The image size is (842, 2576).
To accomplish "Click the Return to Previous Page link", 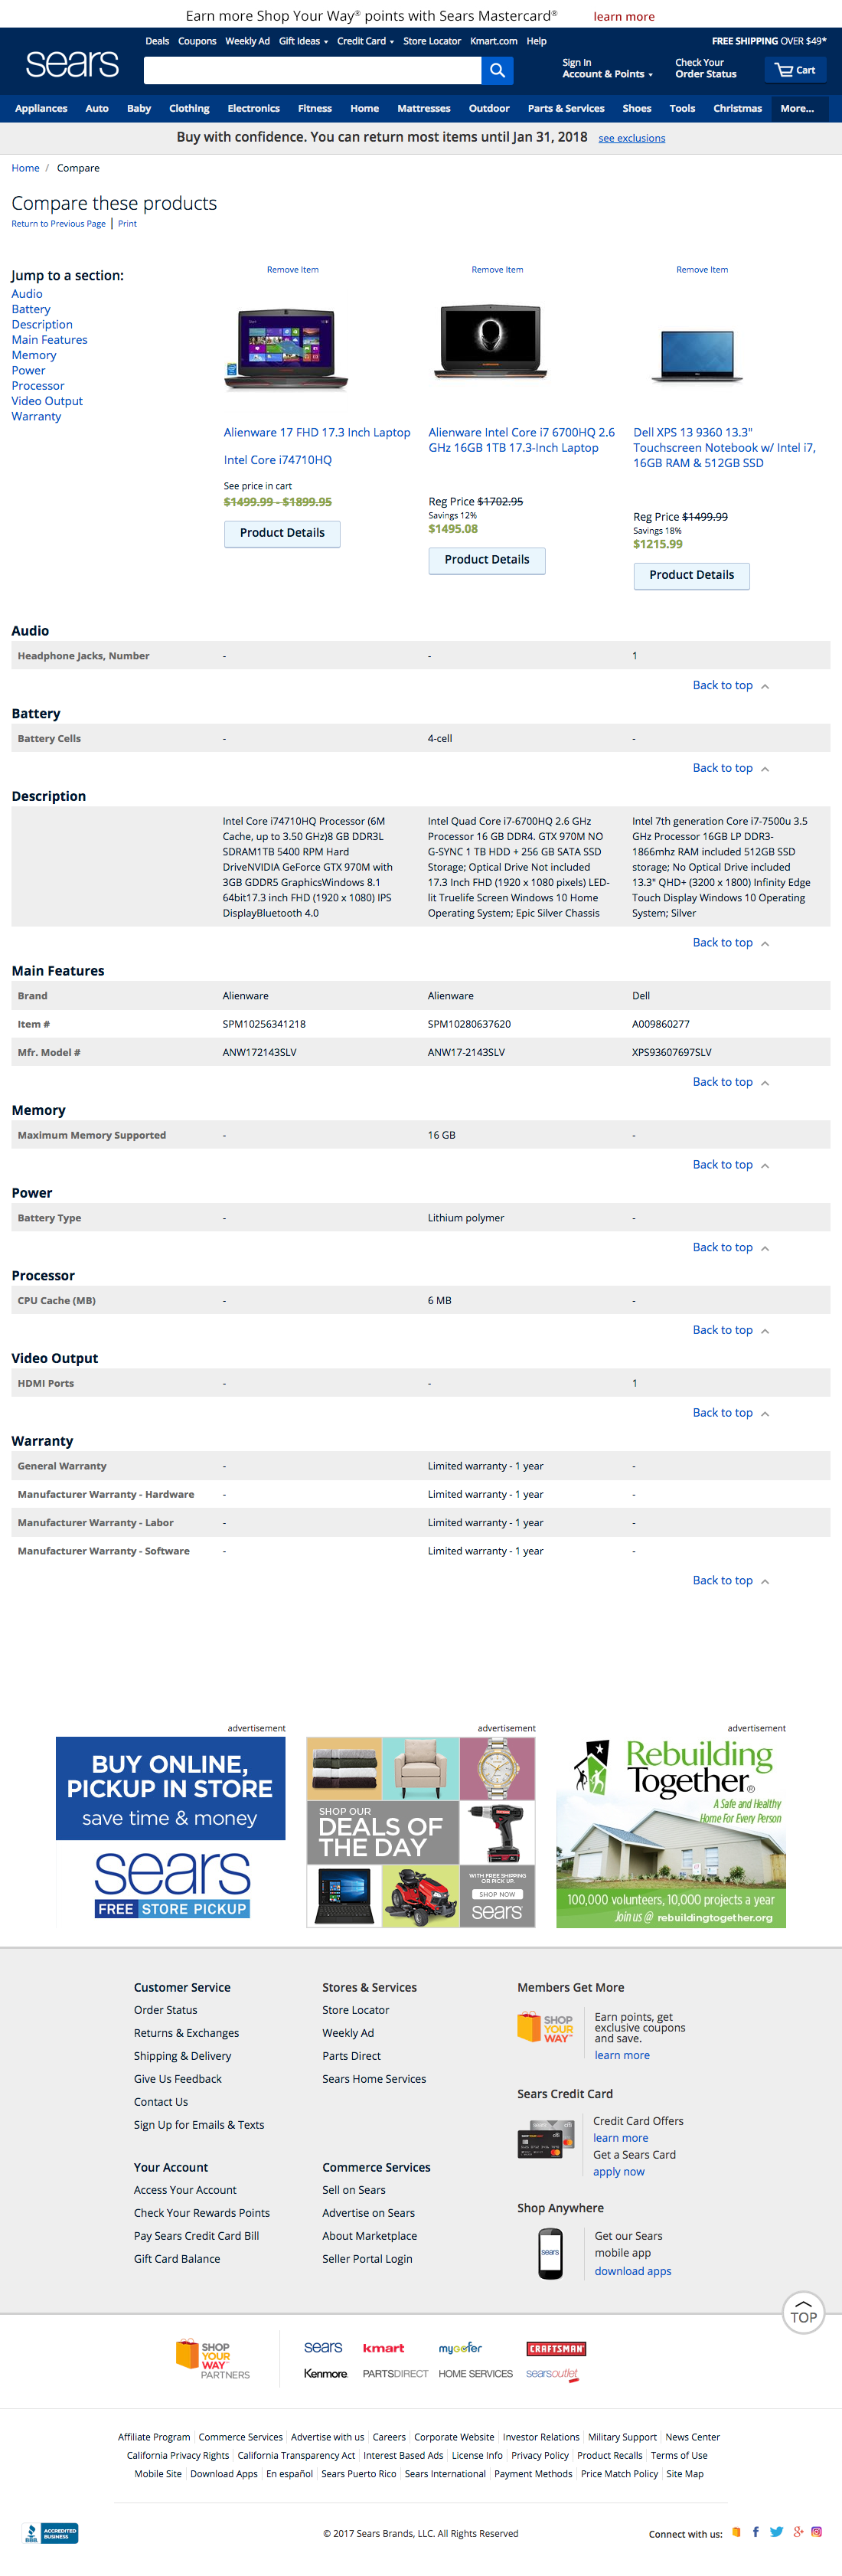I will click(57, 223).
